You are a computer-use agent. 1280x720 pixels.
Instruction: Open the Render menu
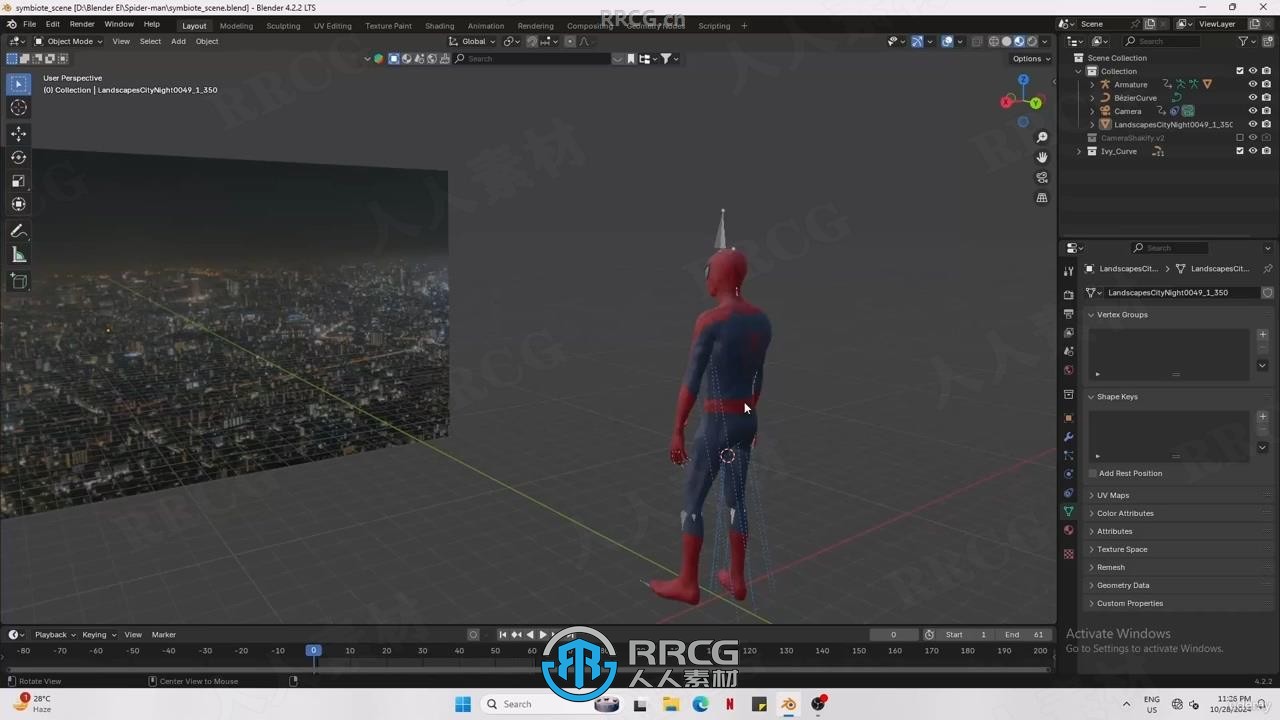click(82, 24)
